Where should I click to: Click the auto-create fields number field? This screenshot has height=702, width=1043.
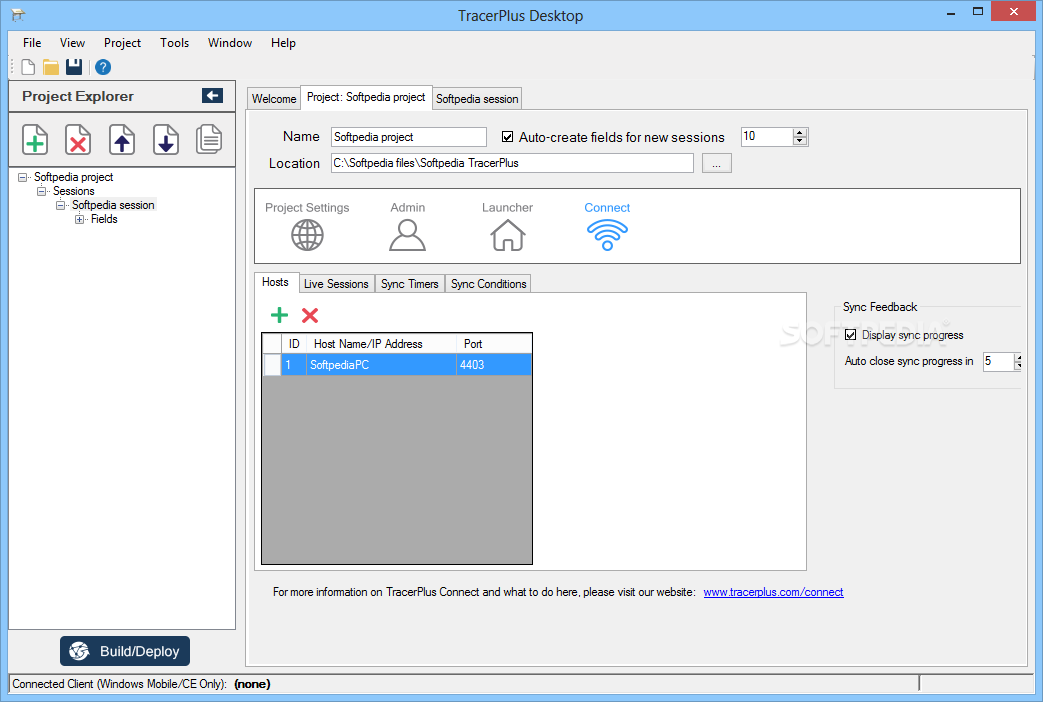pyautogui.click(x=767, y=136)
